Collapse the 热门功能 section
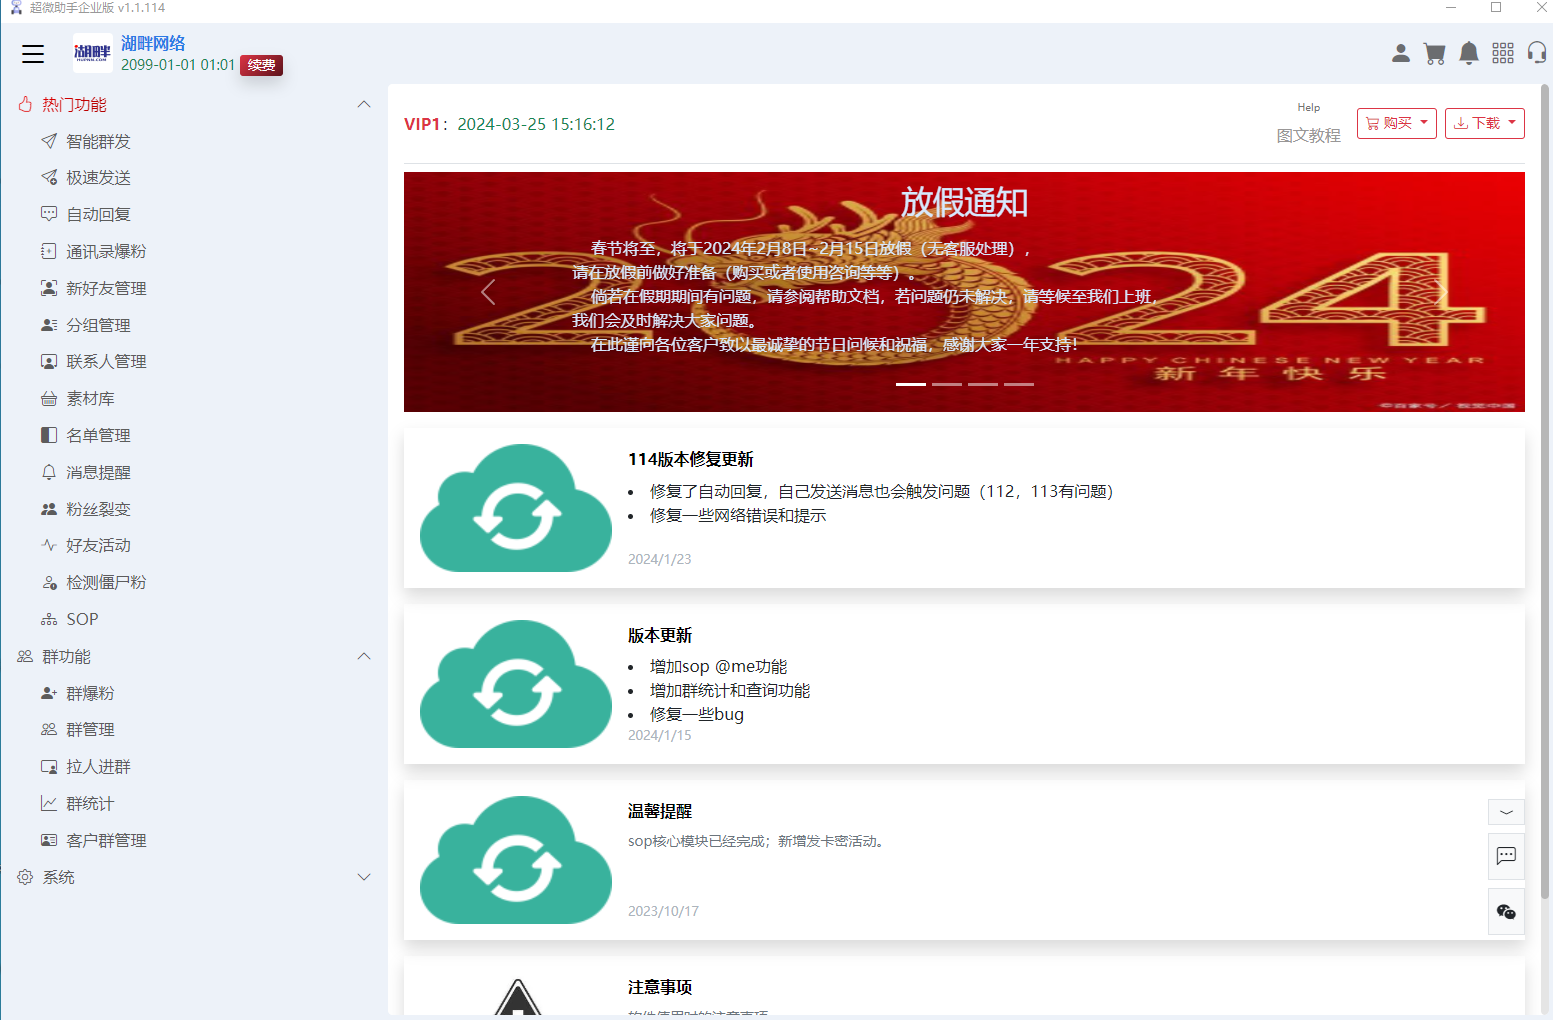Image resolution: width=1553 pixels, height=1020 pixels. pos(364,104)
